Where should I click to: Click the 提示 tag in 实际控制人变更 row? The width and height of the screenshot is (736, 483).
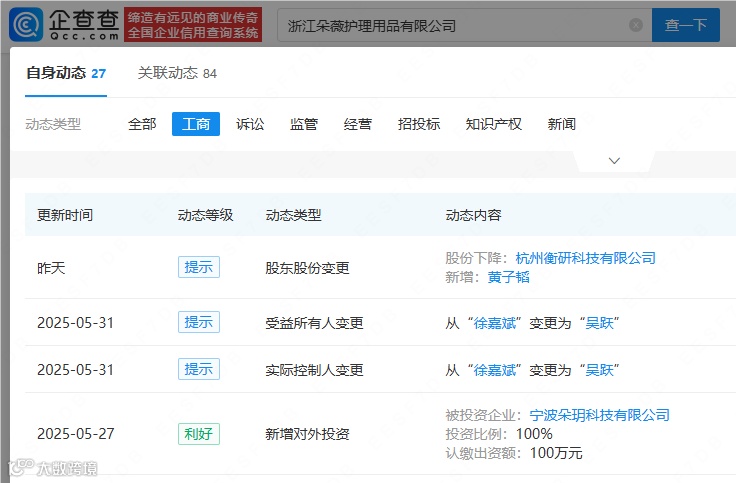(199, 369)
